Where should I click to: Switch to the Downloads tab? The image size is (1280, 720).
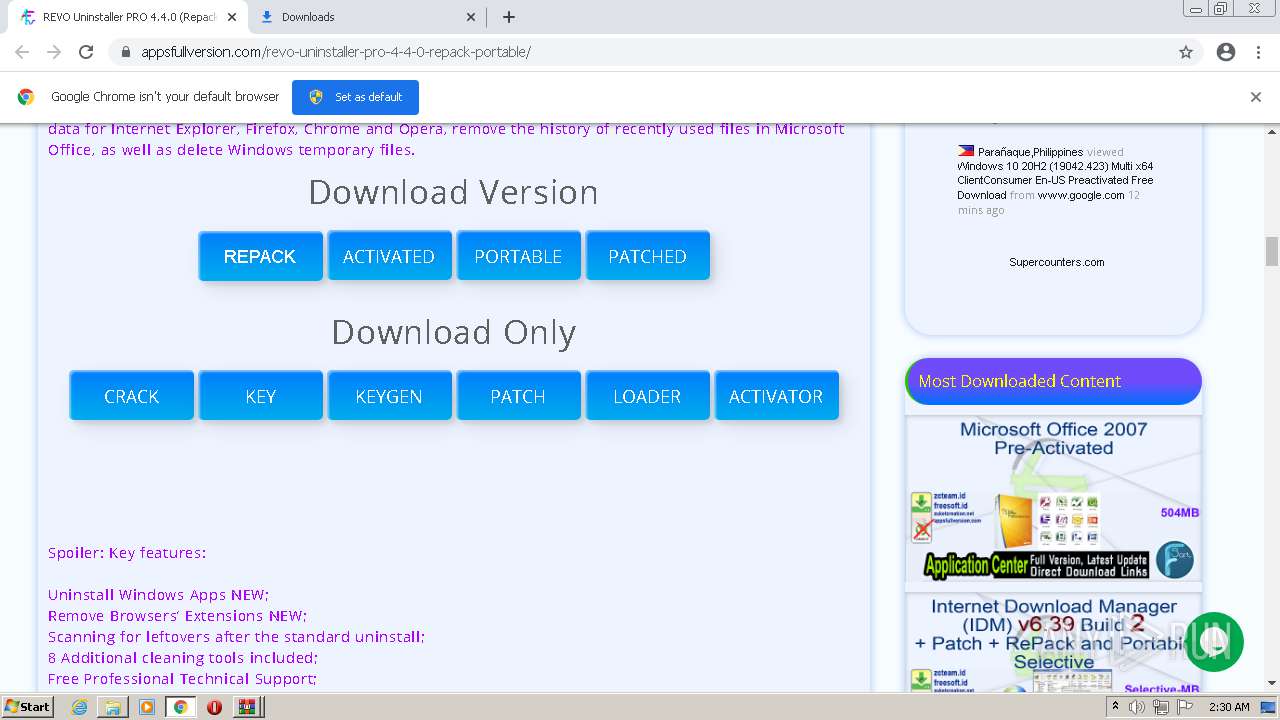(x=367, y=17)
